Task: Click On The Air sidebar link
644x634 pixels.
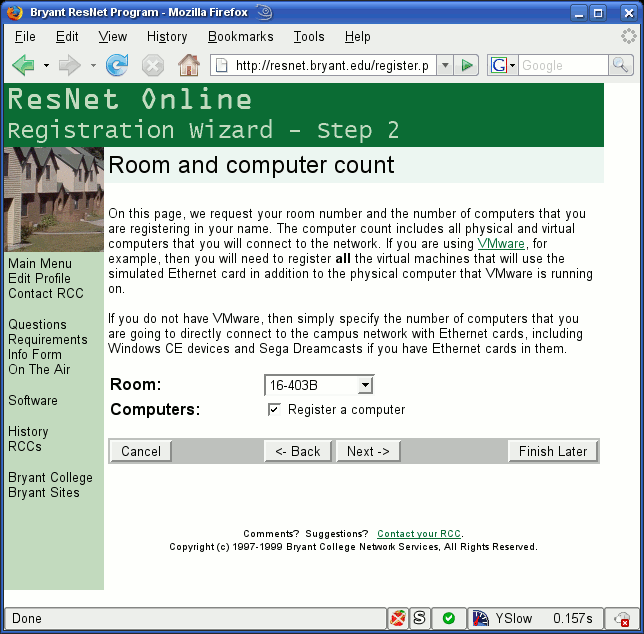Action: 39,369
